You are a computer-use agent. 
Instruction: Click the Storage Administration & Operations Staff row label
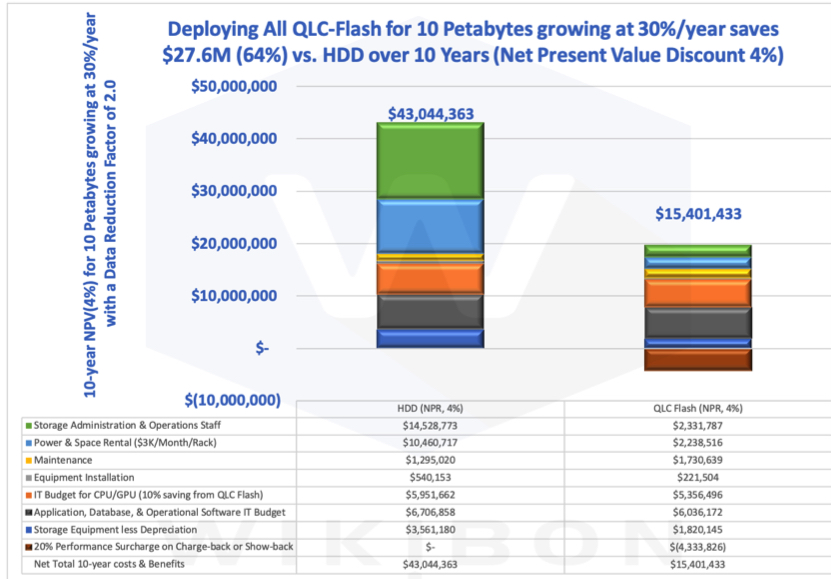coord(127,425)
